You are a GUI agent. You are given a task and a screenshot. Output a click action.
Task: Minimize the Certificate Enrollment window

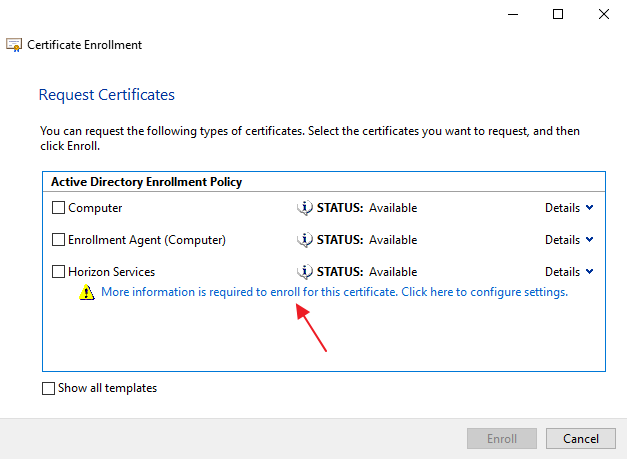(x=512, y=14)
